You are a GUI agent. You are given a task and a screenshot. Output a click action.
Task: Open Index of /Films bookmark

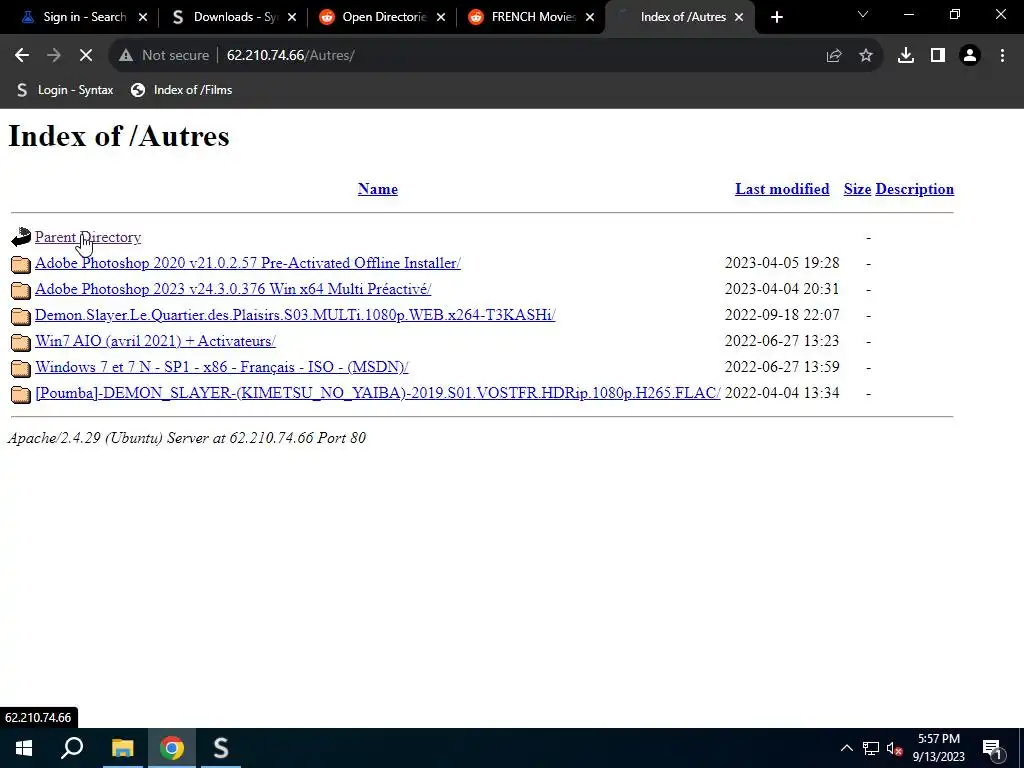pos(182,90)
